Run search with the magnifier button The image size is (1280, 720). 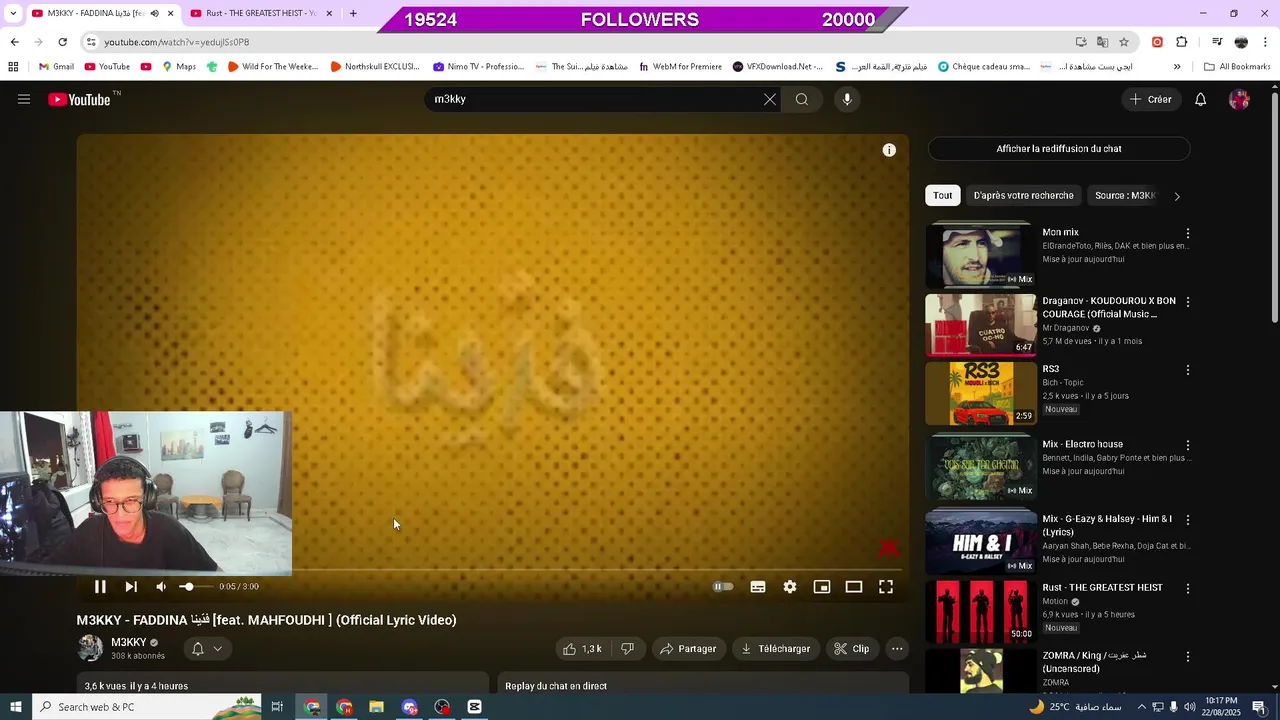pyautogui.click(x=802, y=99)
